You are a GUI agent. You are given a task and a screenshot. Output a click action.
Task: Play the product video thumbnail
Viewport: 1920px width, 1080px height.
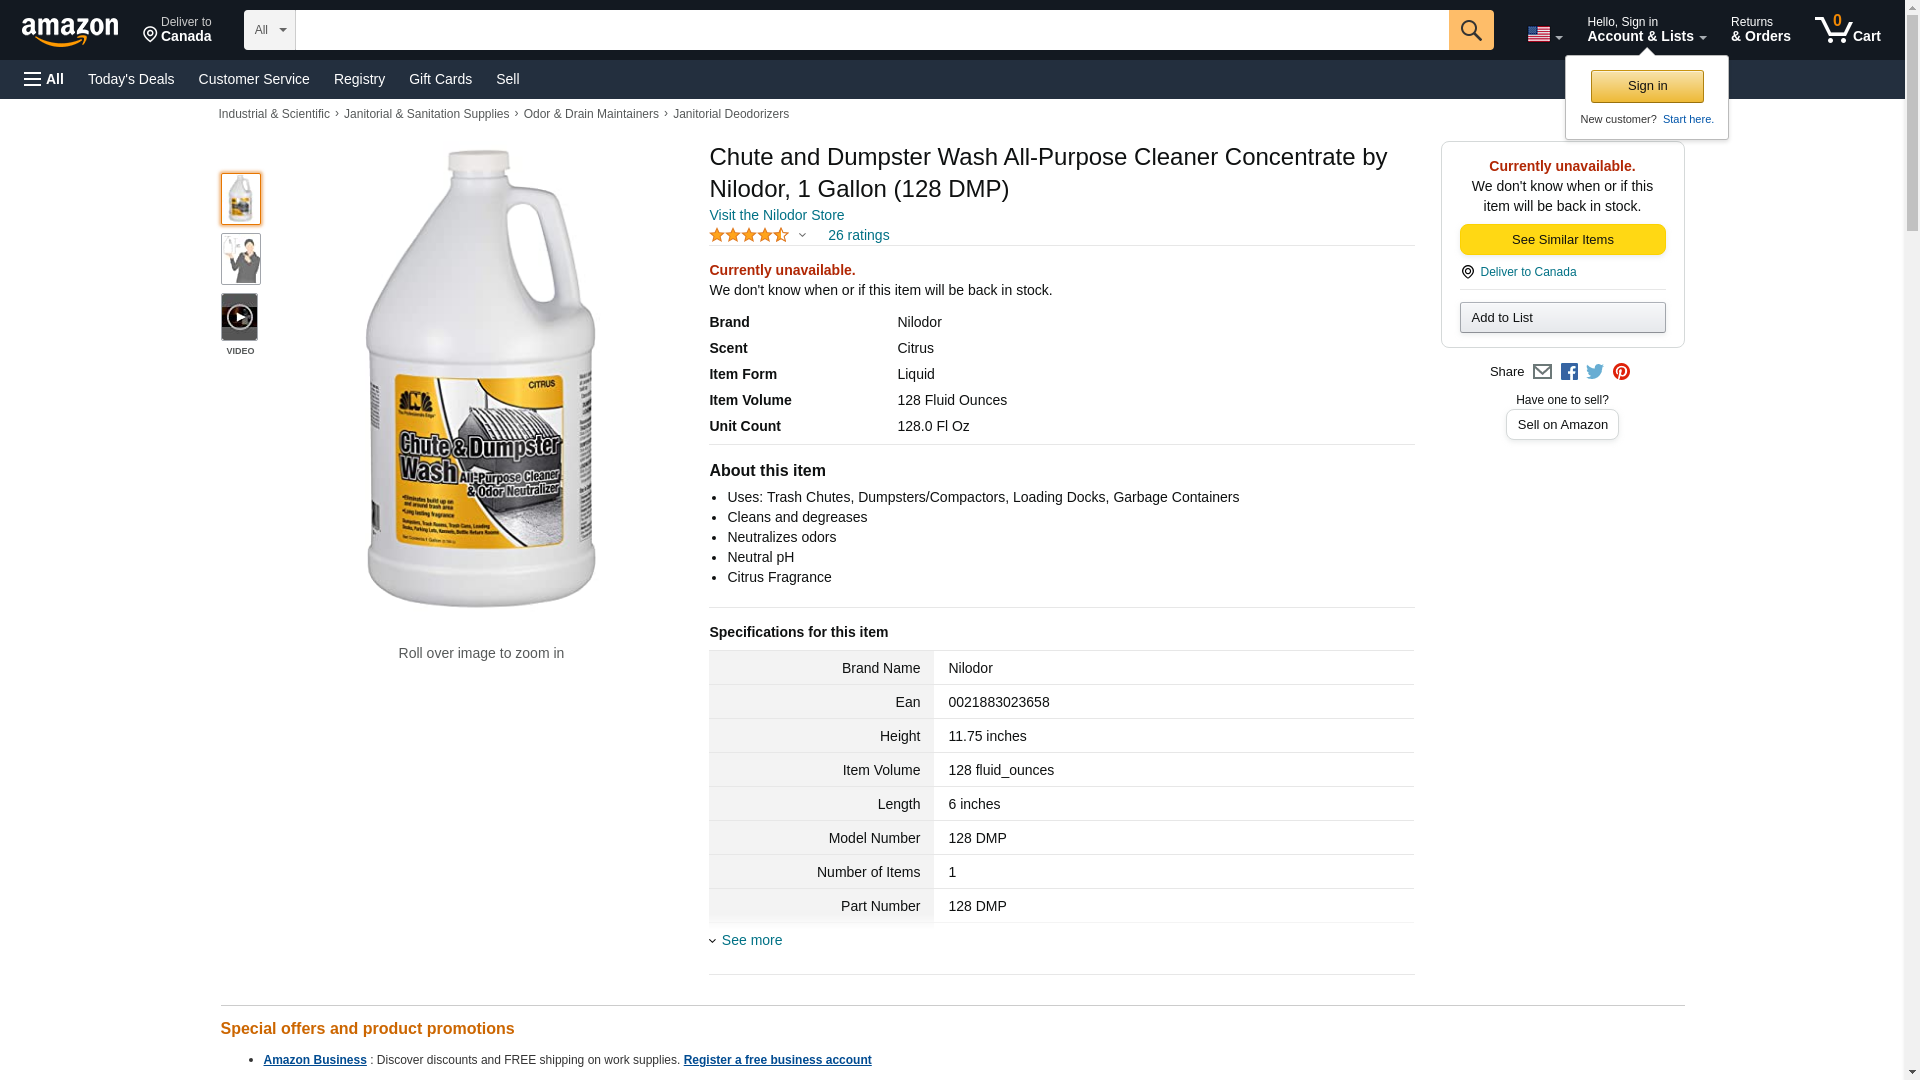pyautogui.click(x=240, y=317)
